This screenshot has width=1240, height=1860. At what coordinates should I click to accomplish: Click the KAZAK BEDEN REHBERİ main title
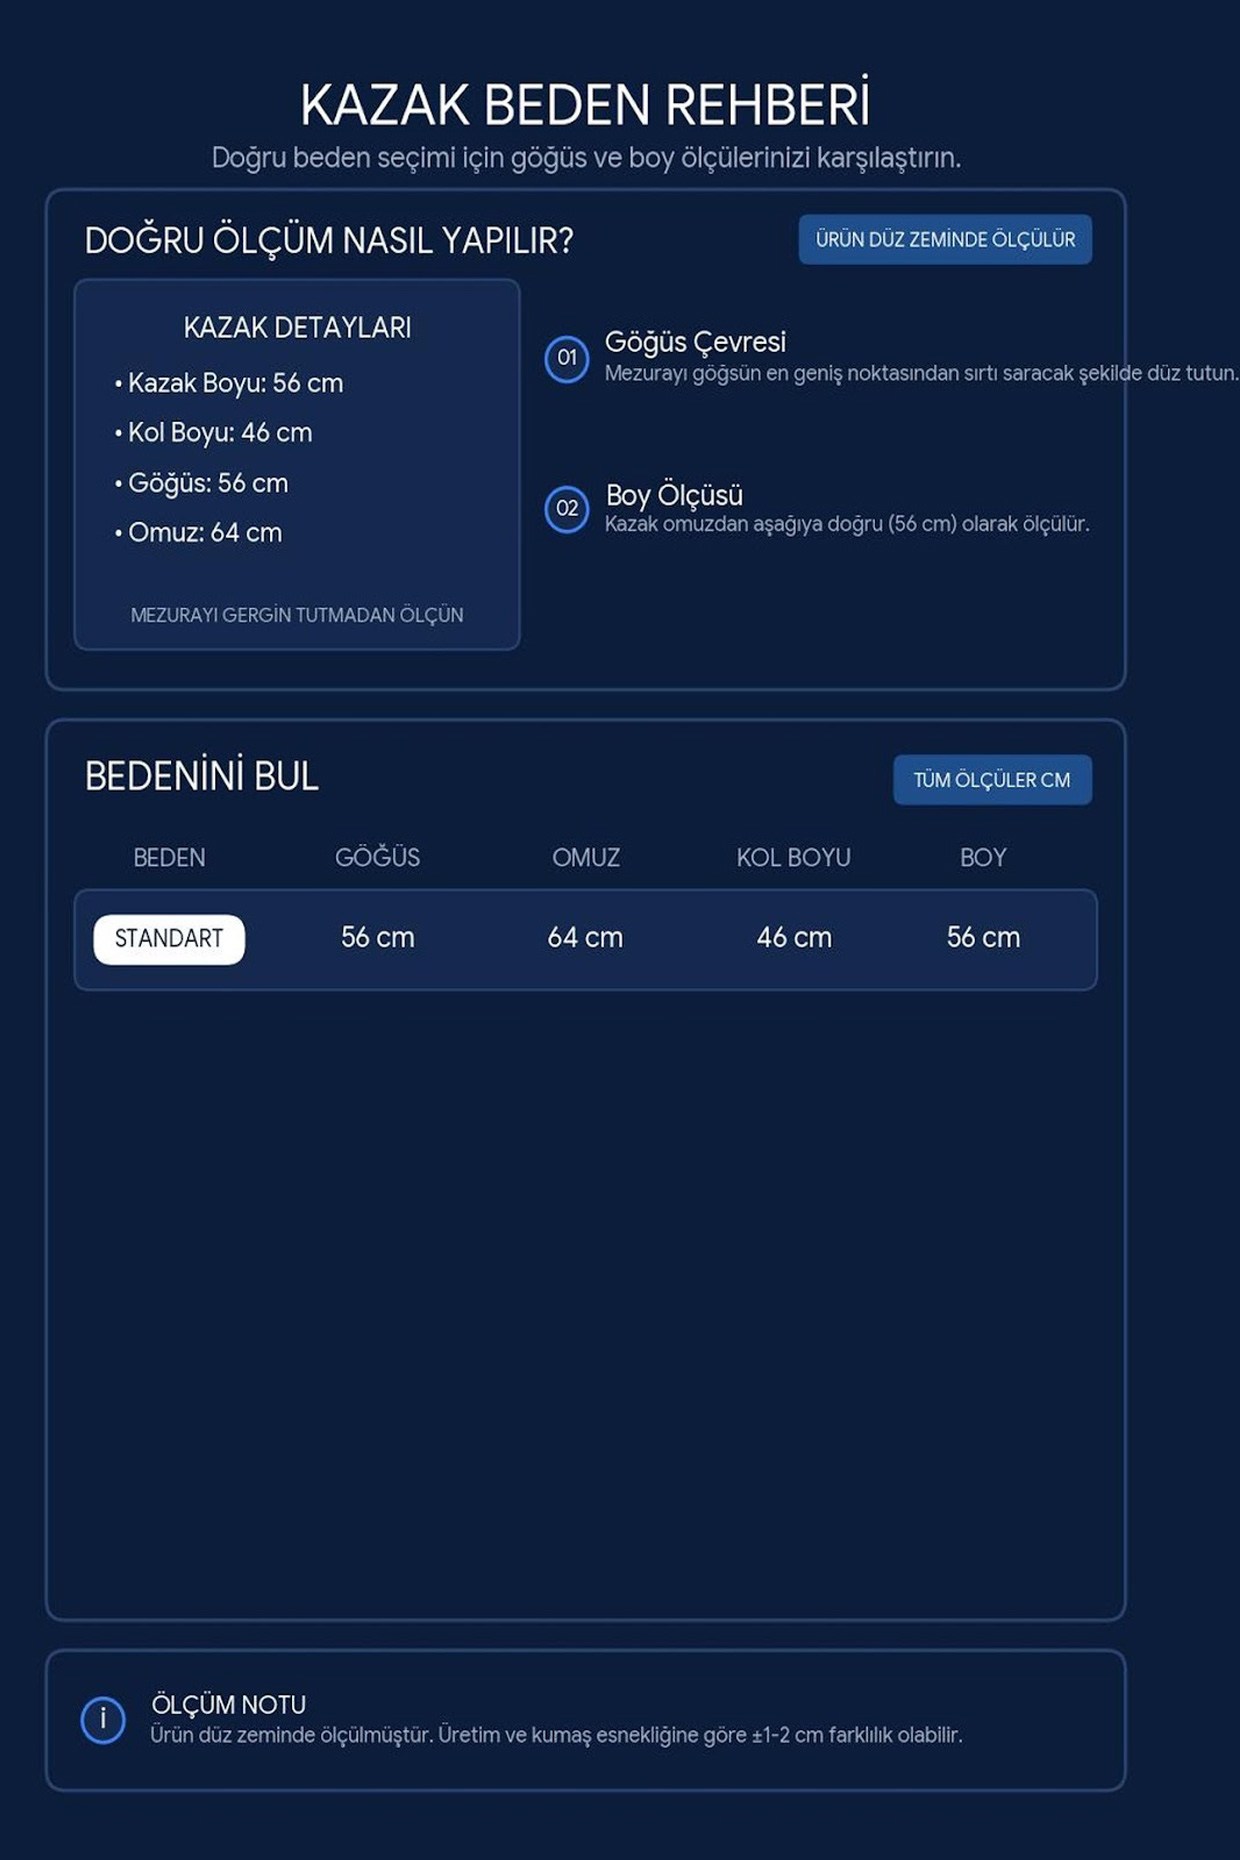coord(585,104)
